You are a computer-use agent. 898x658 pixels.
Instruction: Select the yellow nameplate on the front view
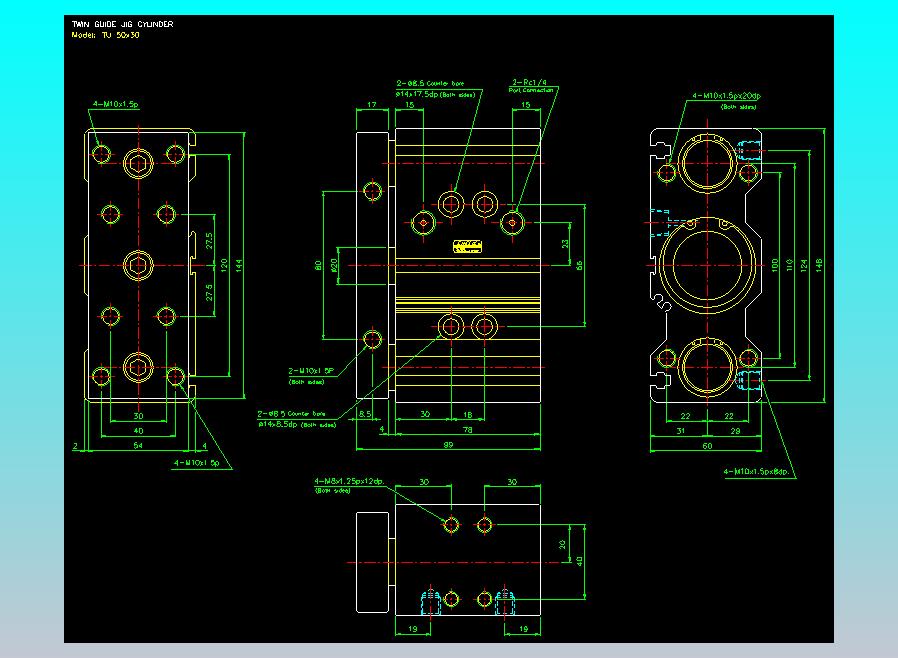[x=467, y=246]
